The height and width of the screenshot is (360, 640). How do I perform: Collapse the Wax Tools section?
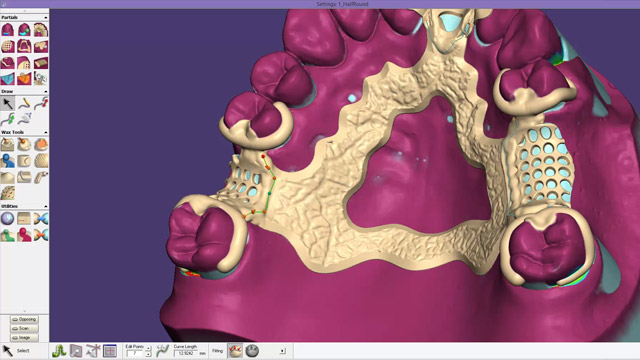tap(46, 132)
